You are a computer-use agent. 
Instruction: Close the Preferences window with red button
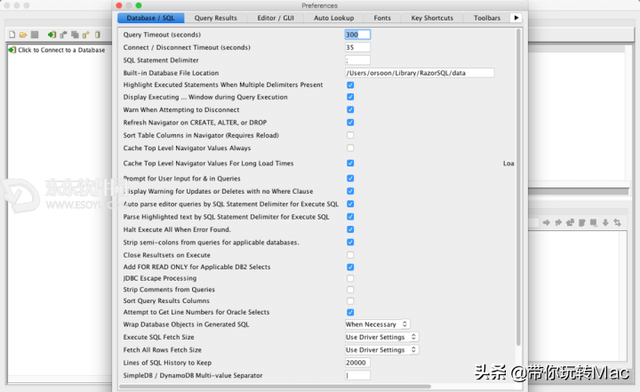(119, 5)
